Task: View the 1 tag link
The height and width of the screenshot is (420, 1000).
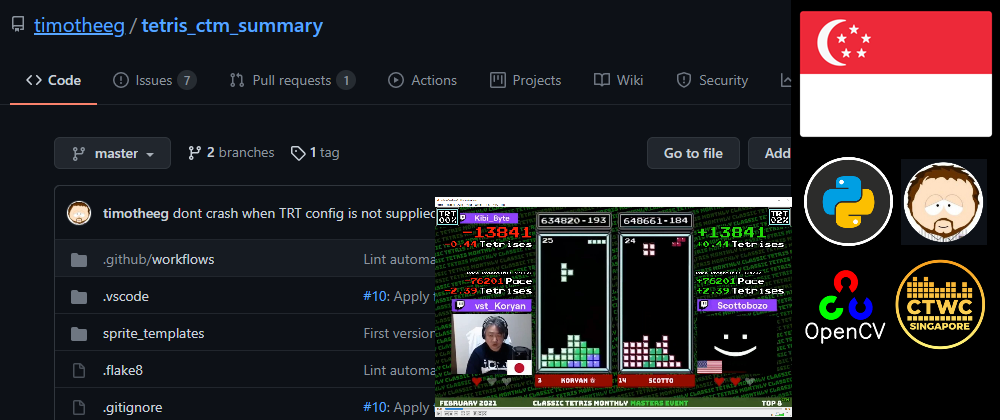Action: click(315, 153)
